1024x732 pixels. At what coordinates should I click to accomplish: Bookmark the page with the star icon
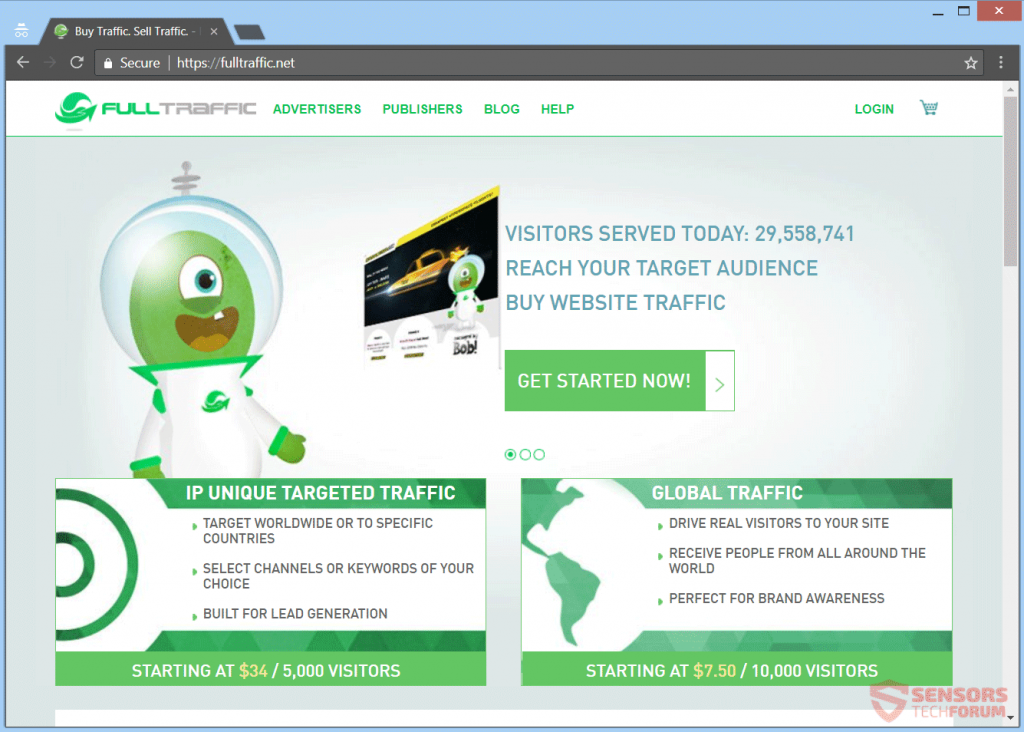(970, 62)
